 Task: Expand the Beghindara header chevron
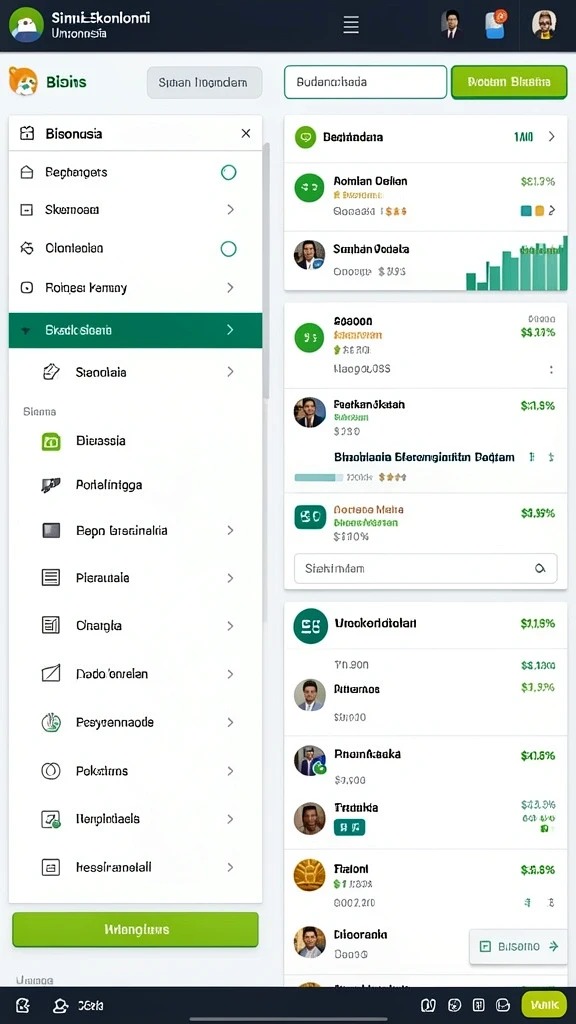[x=551, y=136]
